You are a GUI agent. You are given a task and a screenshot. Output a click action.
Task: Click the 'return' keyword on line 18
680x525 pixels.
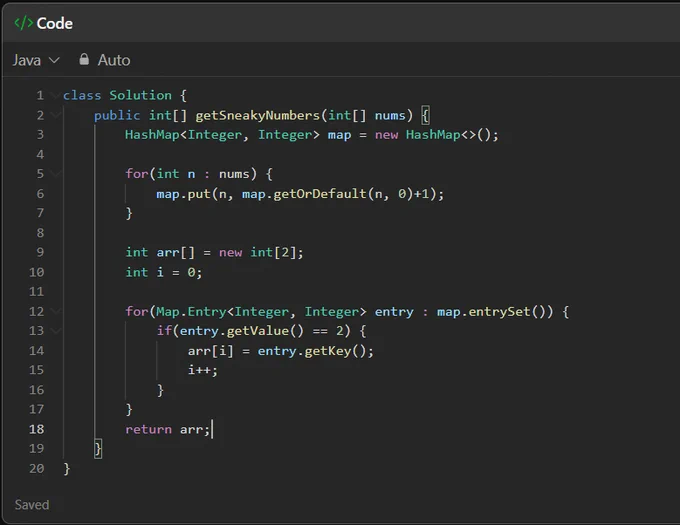pos(148,429)
